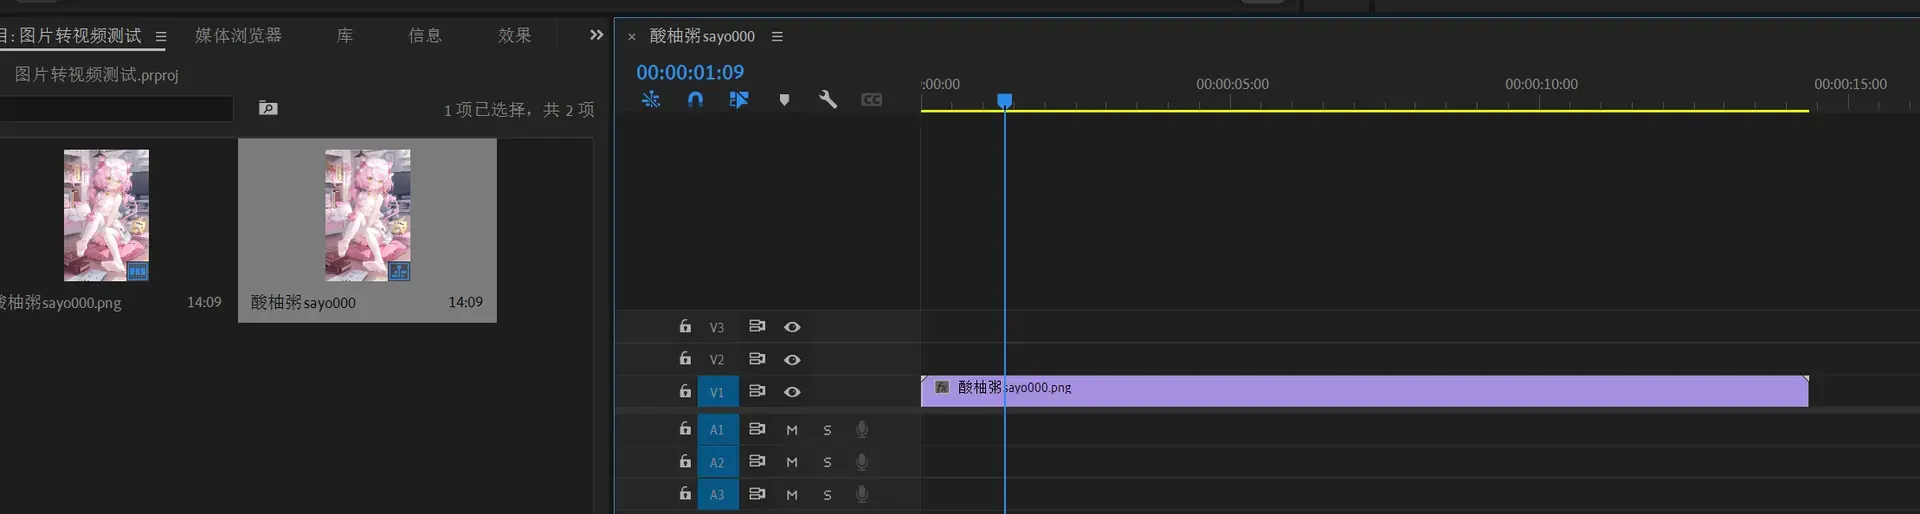Switch to the 媒体浏览器 tab

point(238,36)
